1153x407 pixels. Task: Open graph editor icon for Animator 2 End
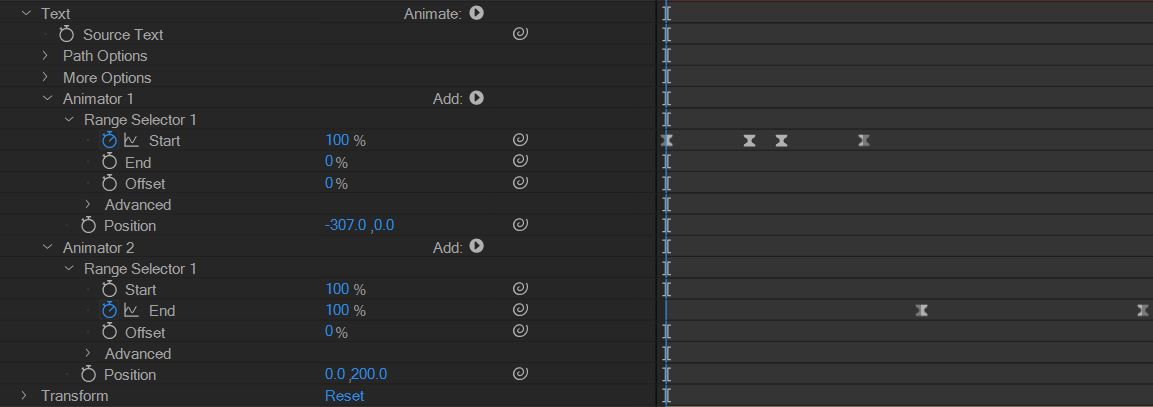(132, 310)
